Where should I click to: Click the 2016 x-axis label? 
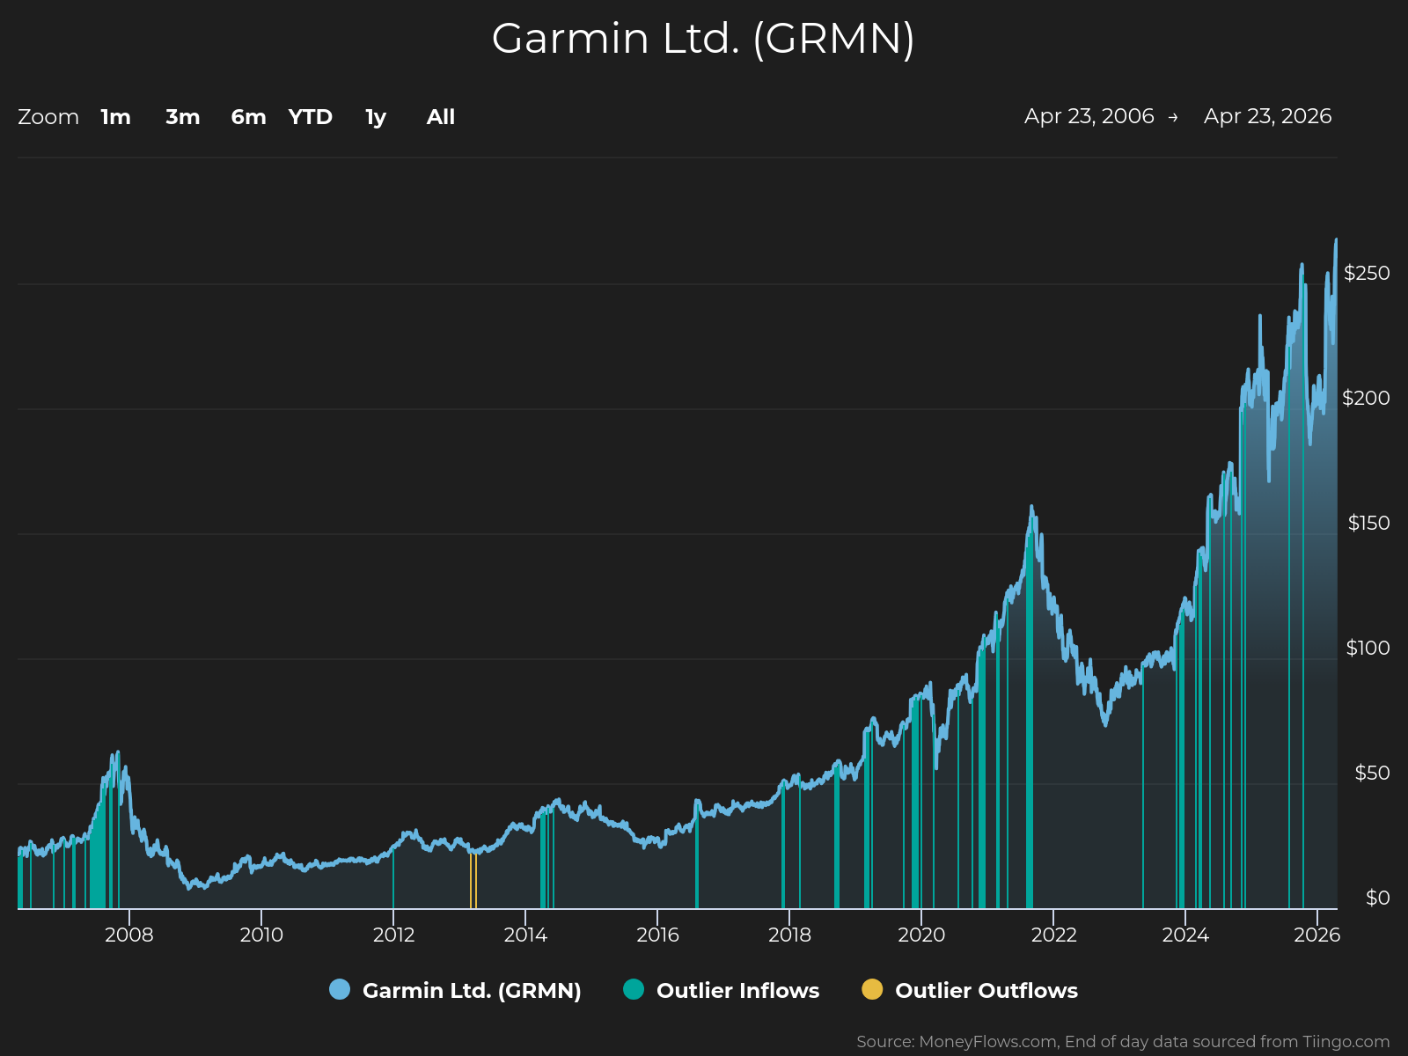tap(657, 934)
